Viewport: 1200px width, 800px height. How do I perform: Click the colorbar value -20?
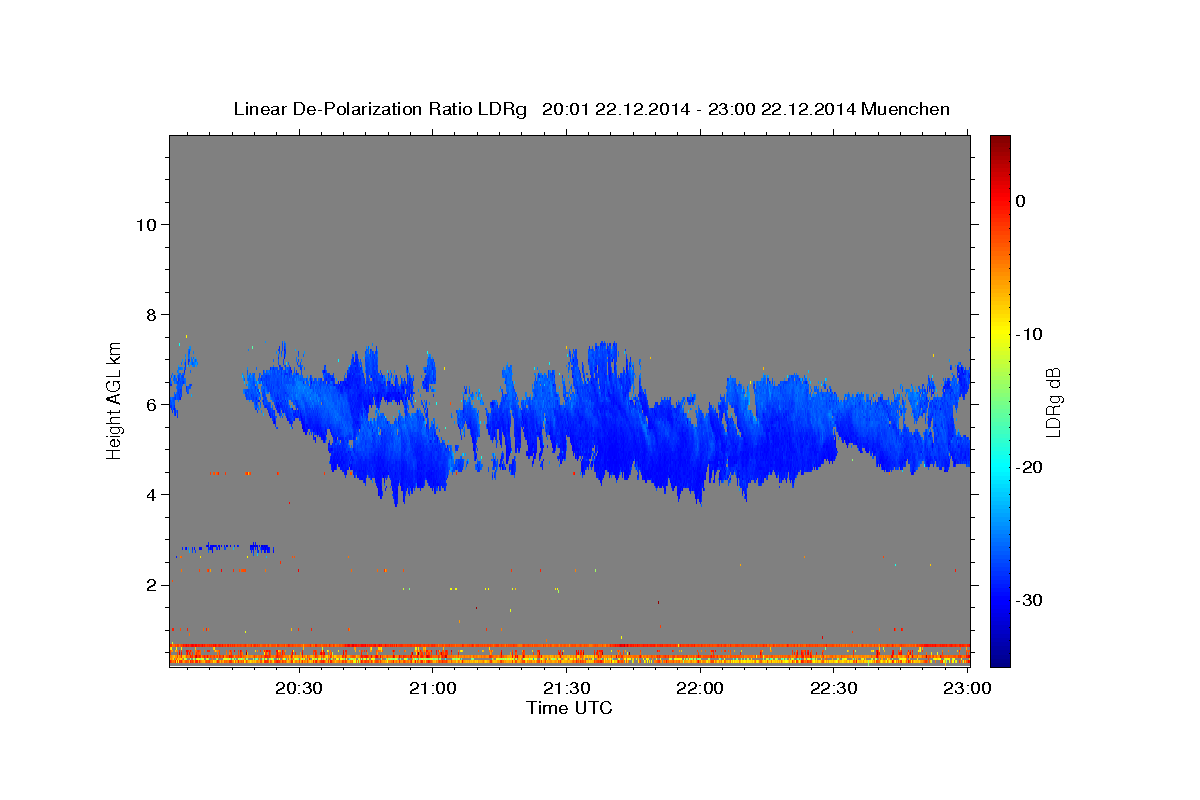1029,467
